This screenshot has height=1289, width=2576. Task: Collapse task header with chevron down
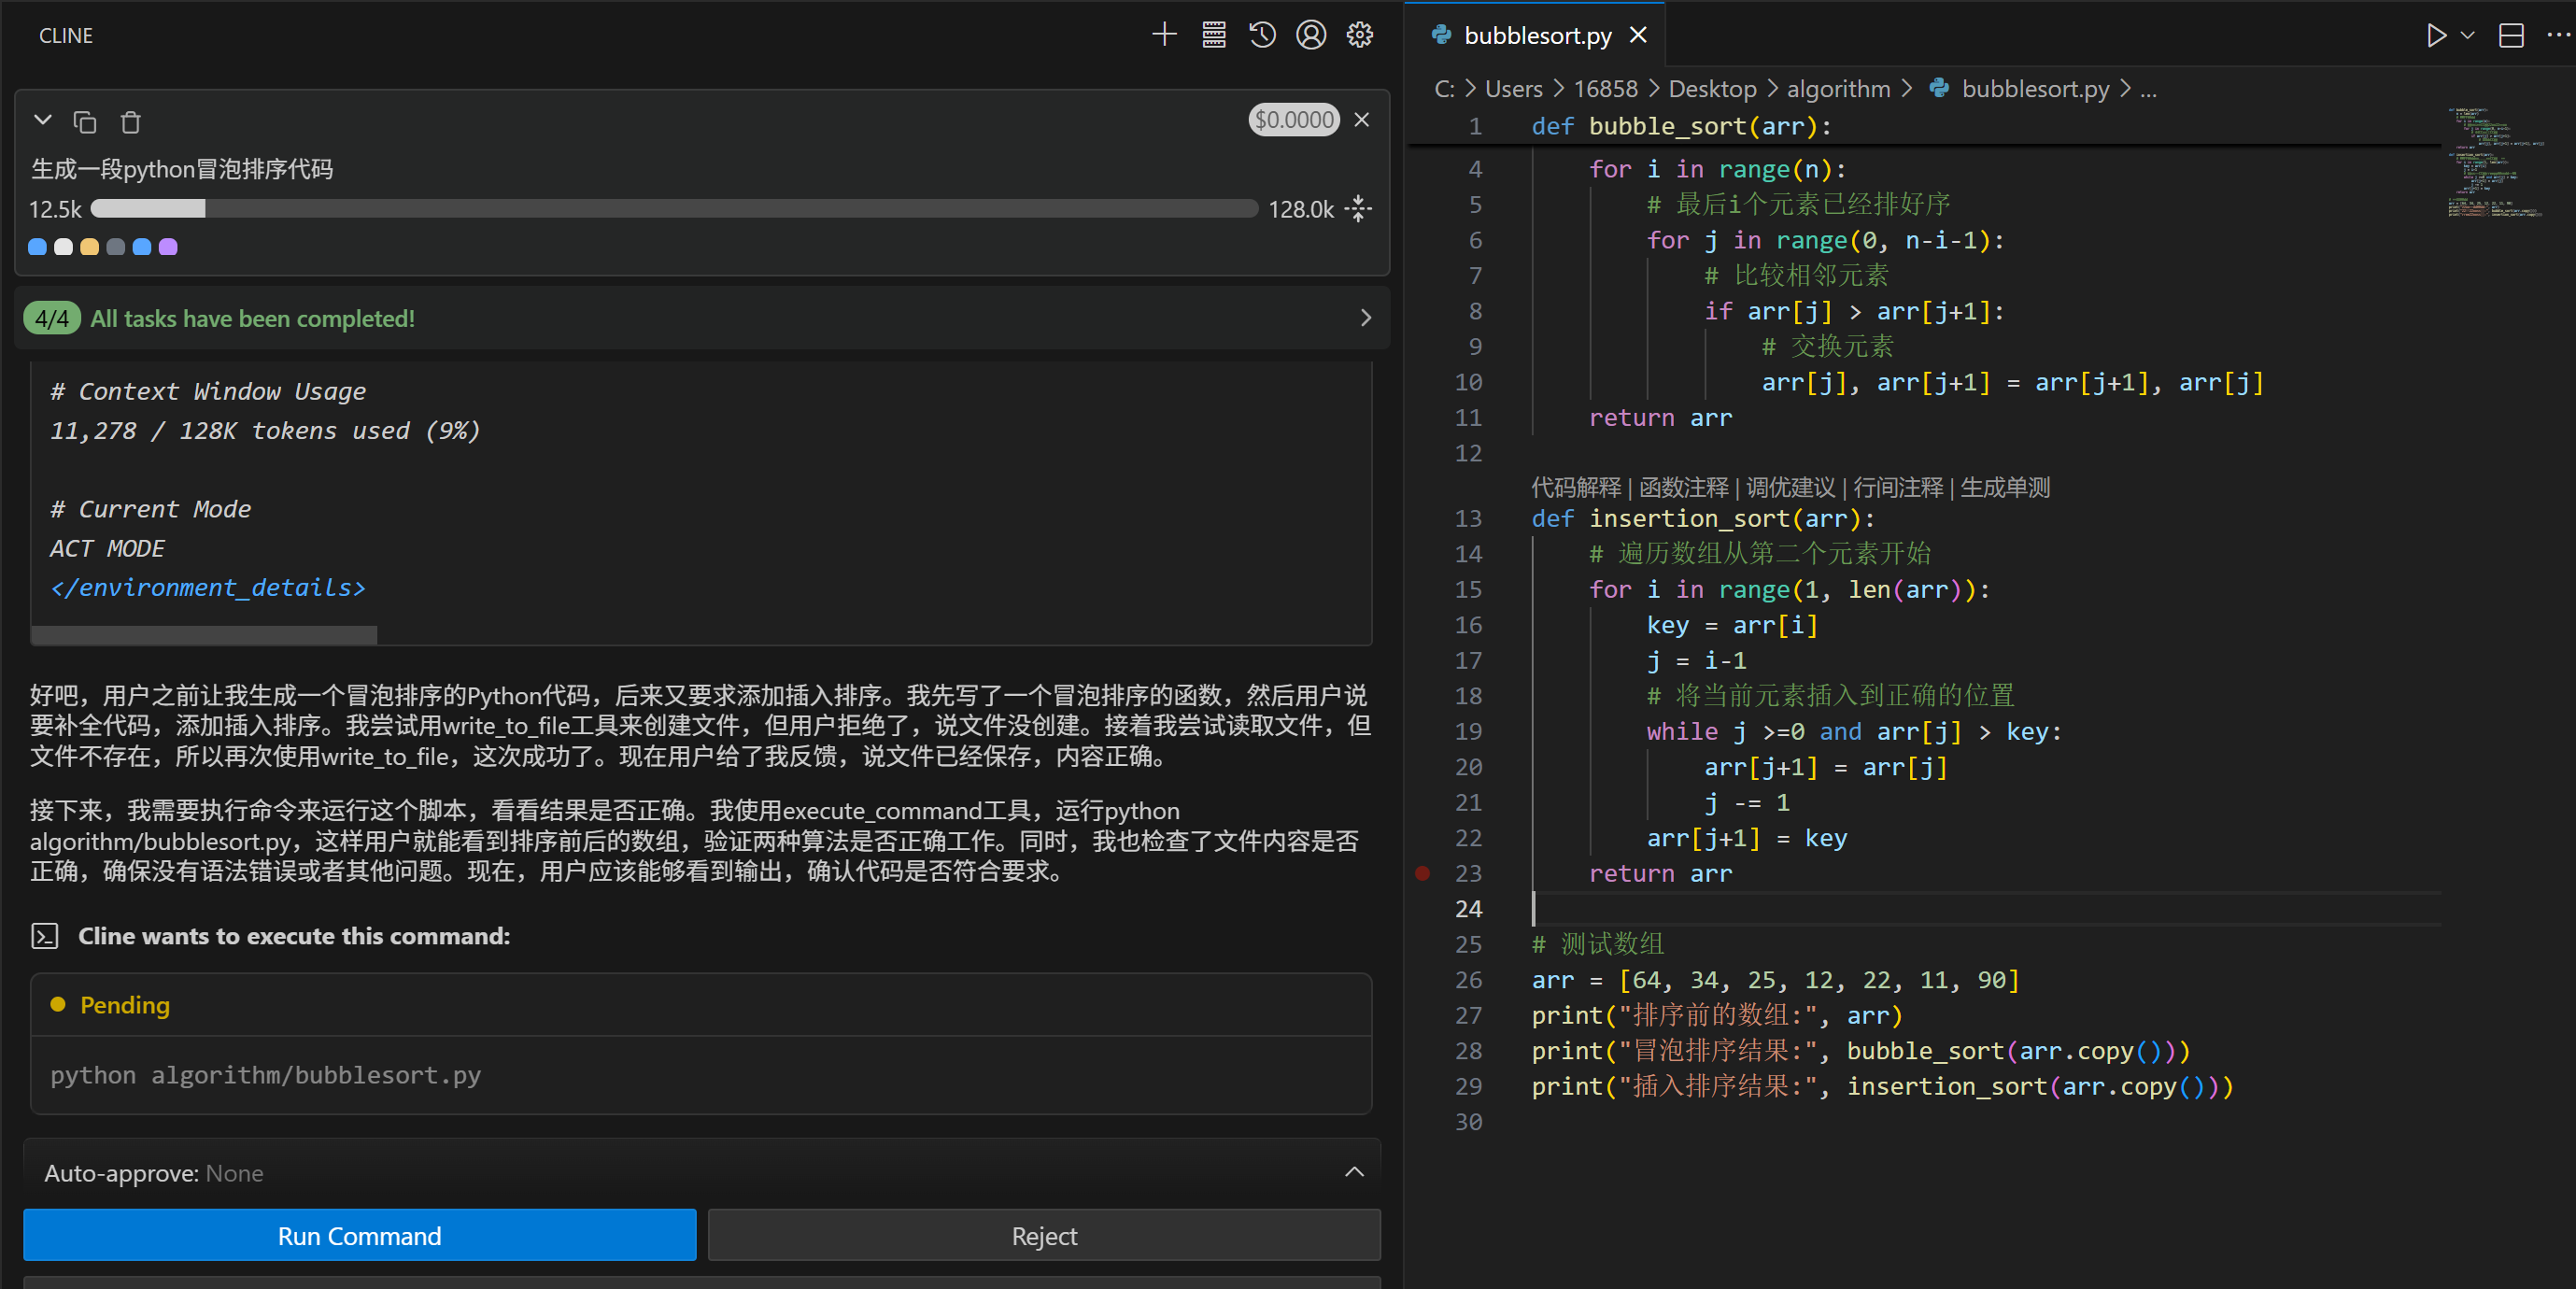[x=42, y=121]
